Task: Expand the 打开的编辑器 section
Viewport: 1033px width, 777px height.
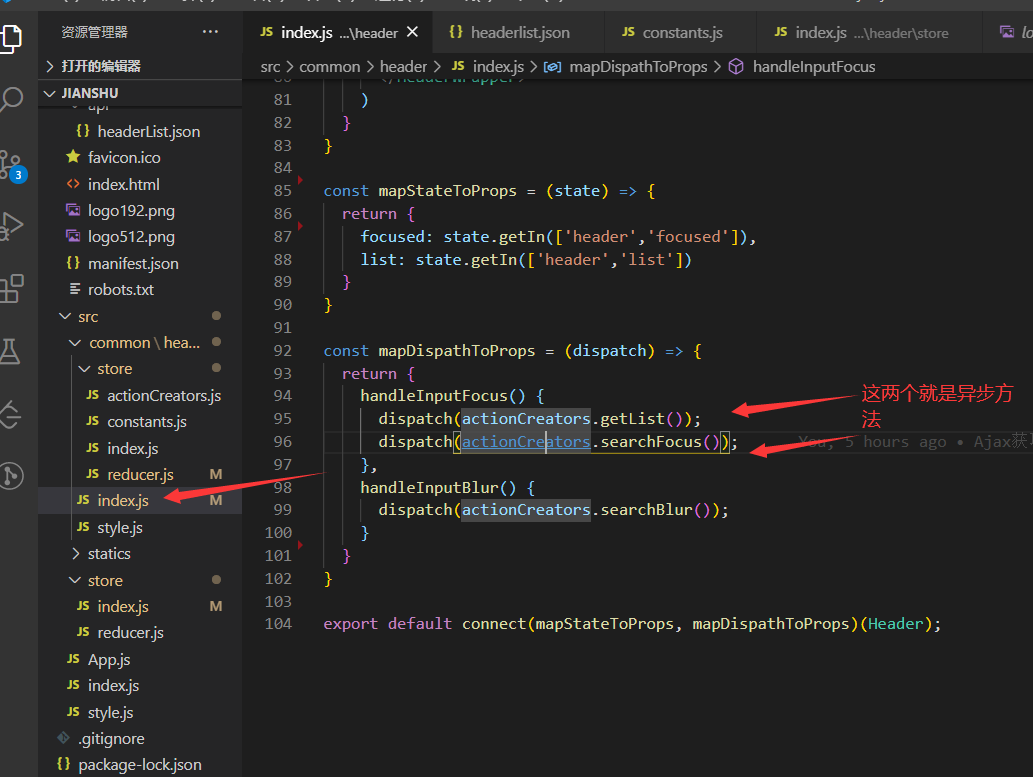Action: point(140,66)
